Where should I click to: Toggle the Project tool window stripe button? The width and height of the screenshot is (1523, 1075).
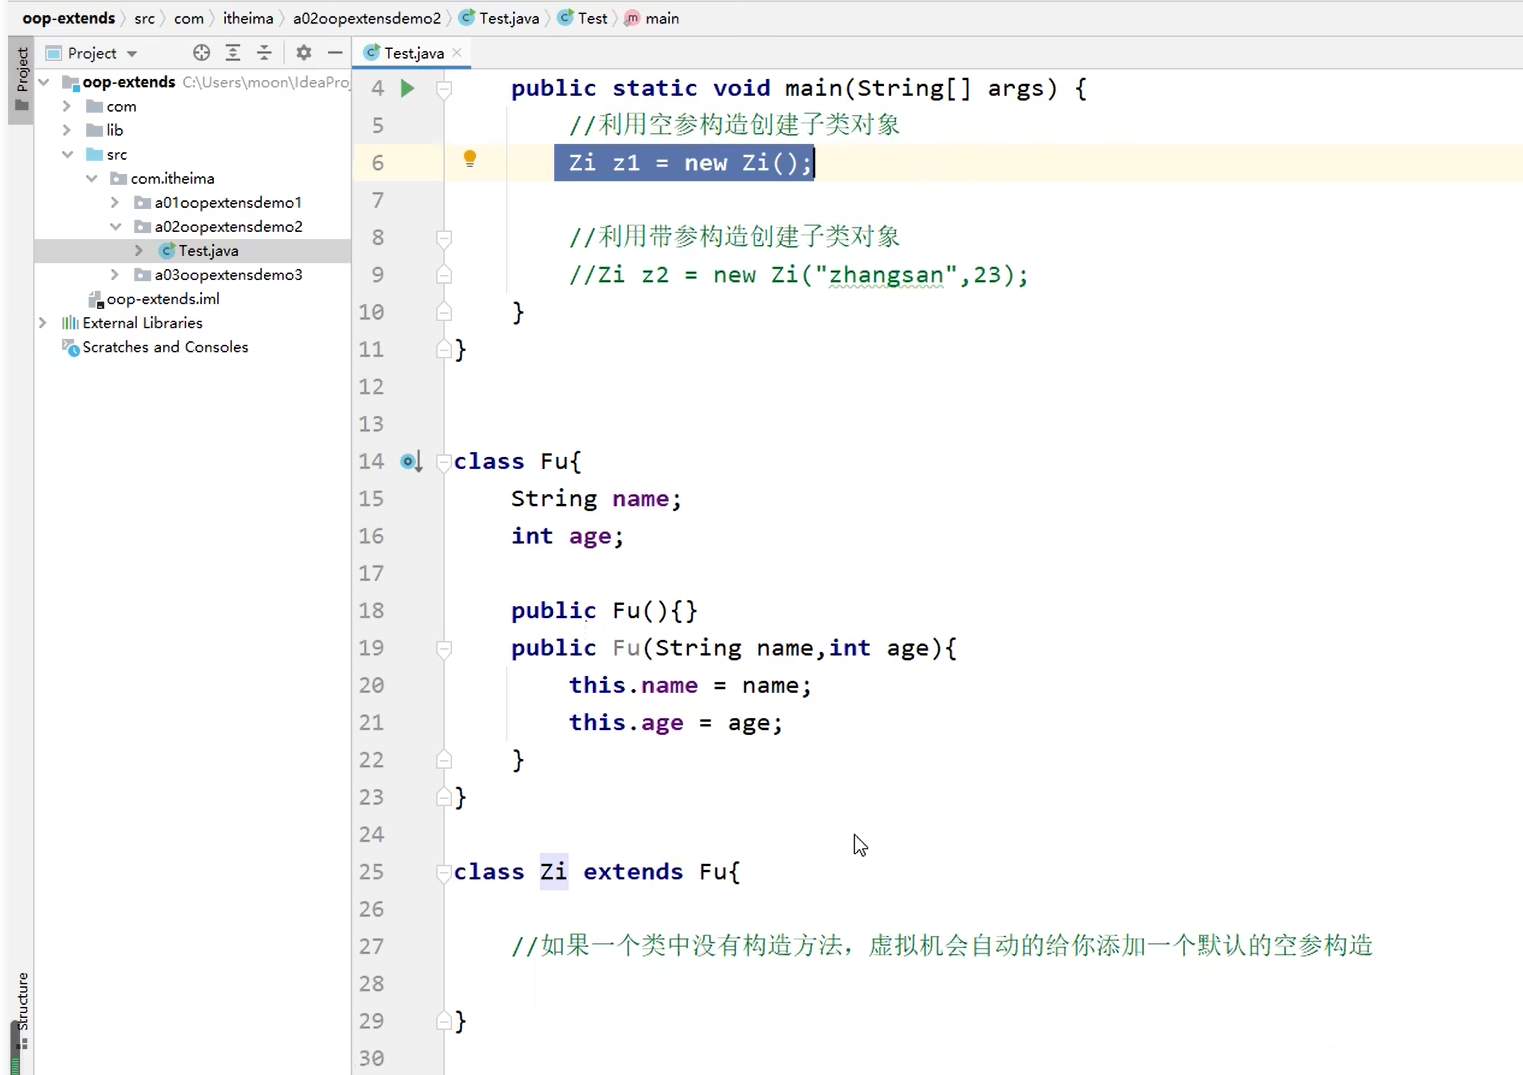20,75
